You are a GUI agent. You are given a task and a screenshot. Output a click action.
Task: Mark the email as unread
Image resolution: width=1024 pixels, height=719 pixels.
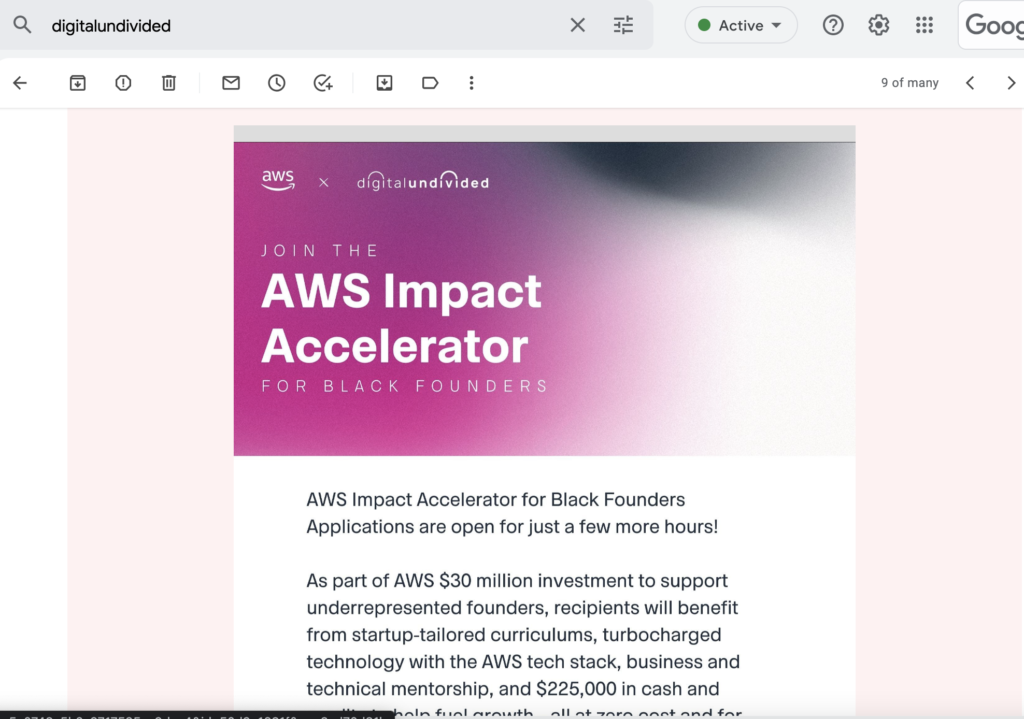(231, 83)
